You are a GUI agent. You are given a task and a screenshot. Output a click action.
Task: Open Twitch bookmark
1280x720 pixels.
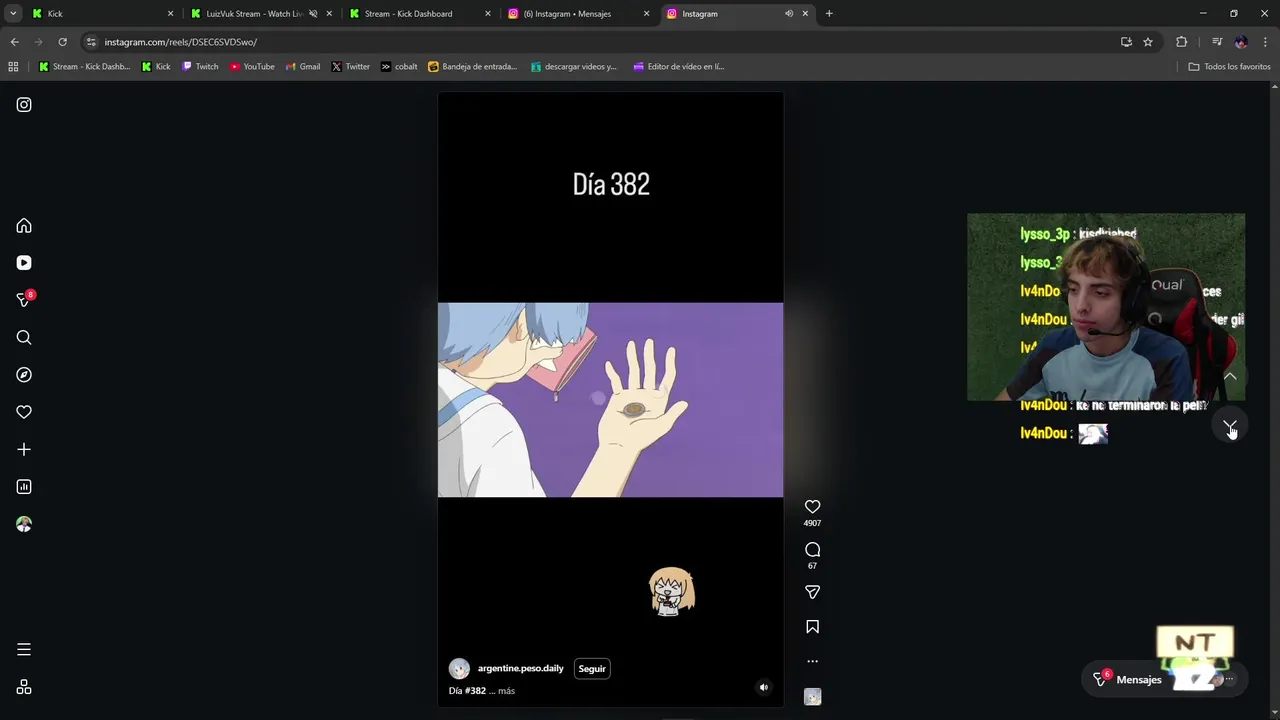pos(200,67)
